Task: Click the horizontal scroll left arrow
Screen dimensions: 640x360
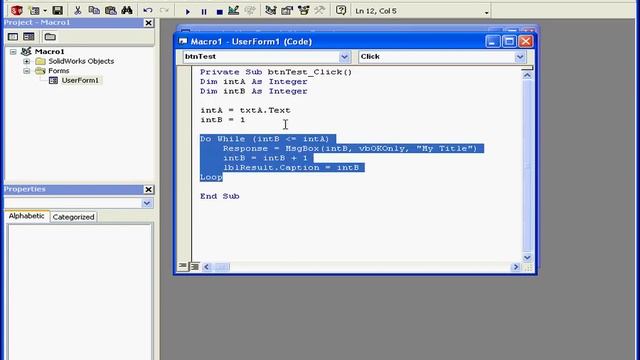Action: (x=207, y=267)
